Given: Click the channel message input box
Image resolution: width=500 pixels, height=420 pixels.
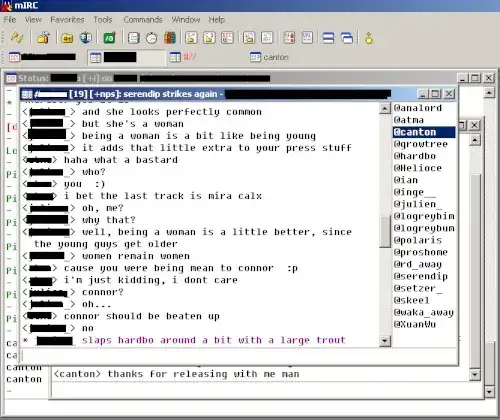Looking at the screenshot, I should 239,356.
